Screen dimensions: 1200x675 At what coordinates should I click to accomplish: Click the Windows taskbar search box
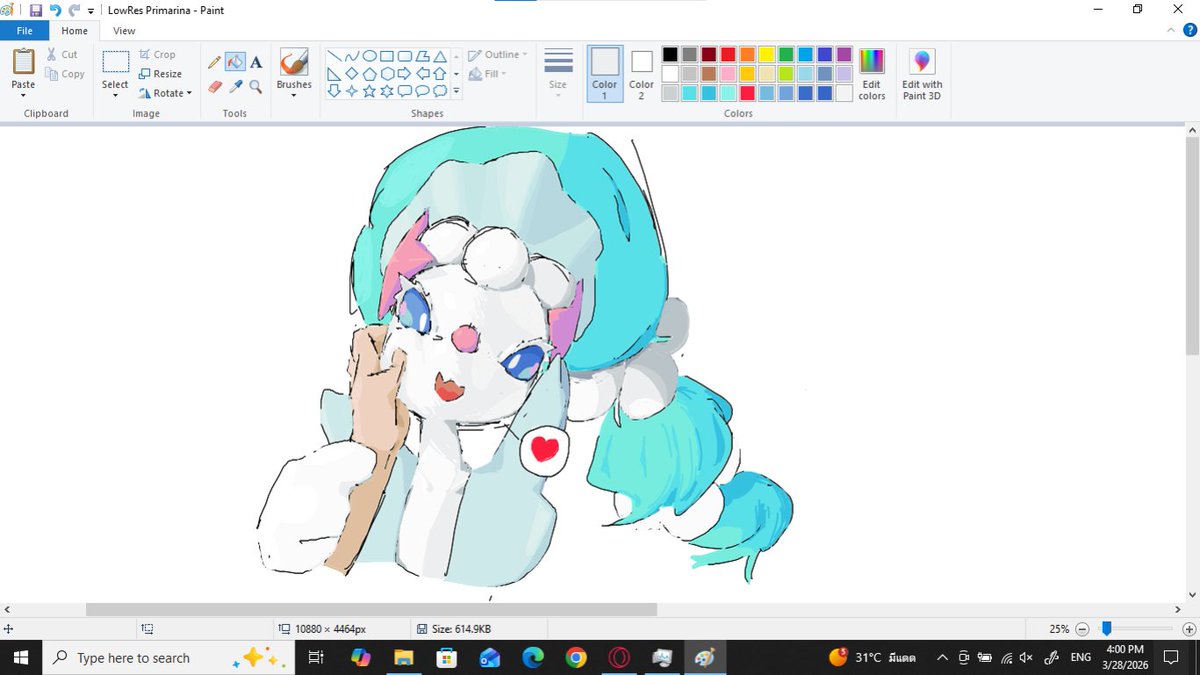pos(169,658)
